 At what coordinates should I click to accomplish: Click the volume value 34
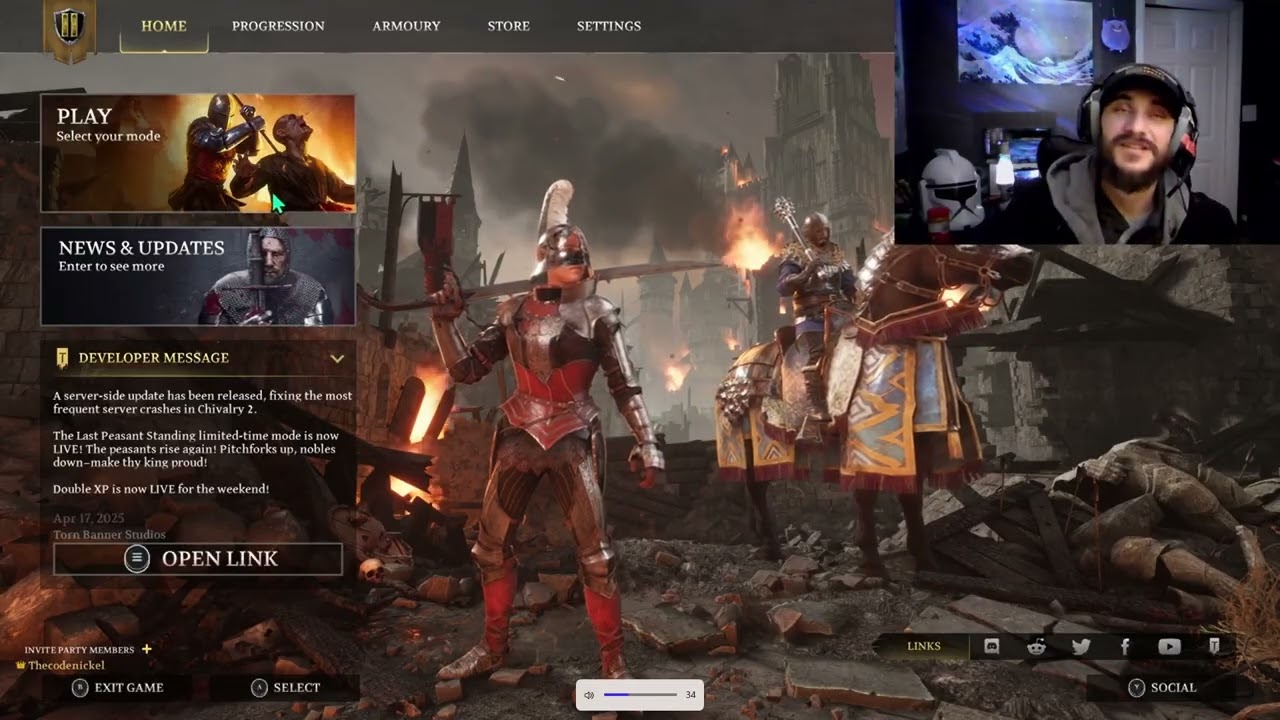point(690,695)
